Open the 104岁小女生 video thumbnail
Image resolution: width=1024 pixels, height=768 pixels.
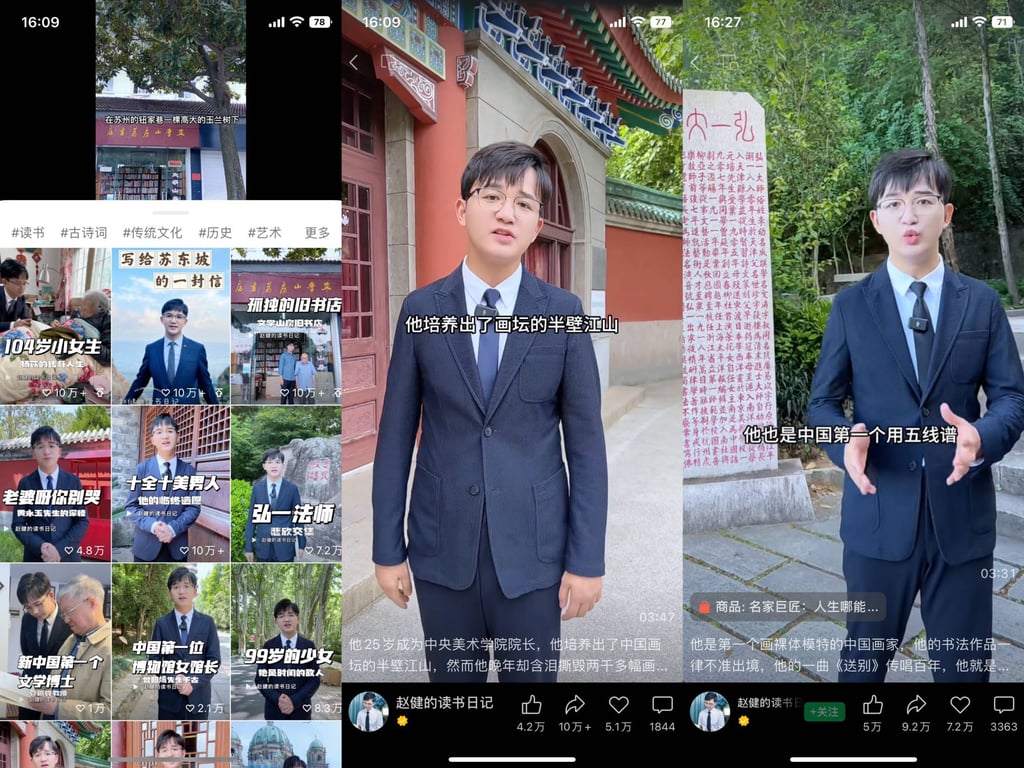[x=56, y=326]
